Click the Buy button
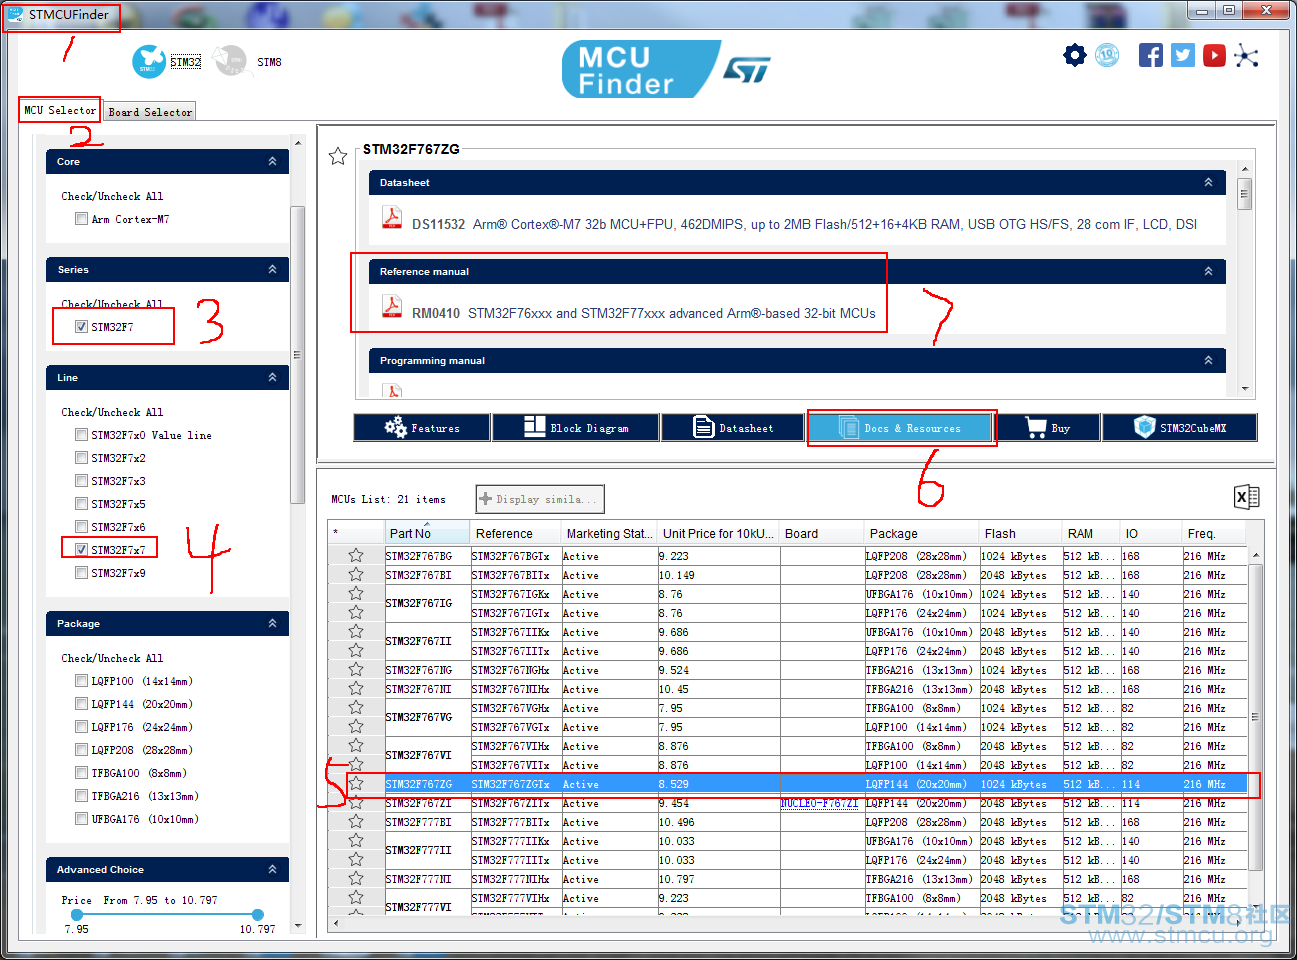The width and height of the screenshot is (1297, 960). coord(1047,428)
